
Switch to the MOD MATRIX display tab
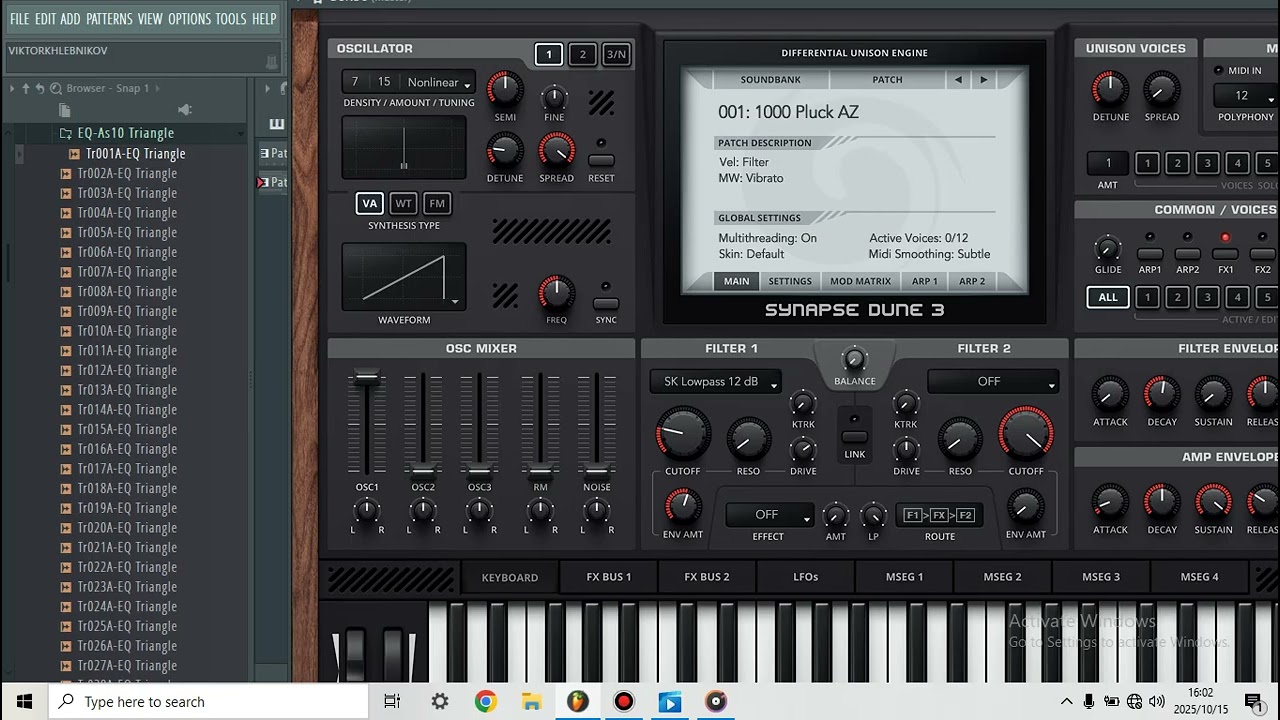point(860,281)
